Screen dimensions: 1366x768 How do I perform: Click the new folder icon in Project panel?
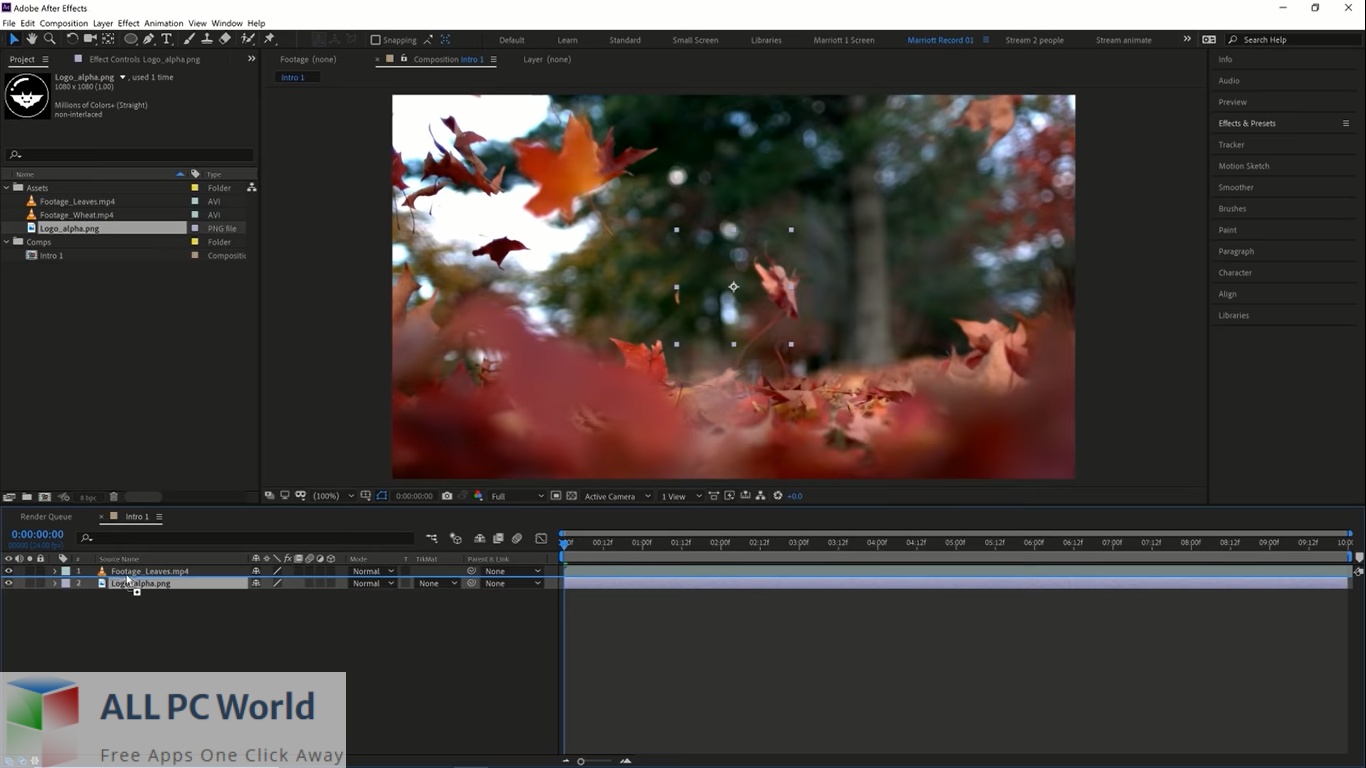[27, 497]
